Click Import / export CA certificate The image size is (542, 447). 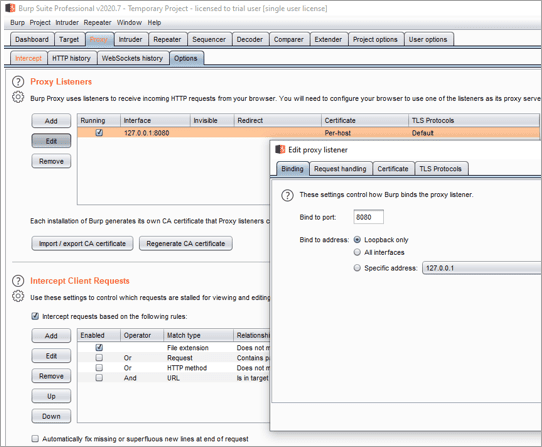(x=82, y=243)
